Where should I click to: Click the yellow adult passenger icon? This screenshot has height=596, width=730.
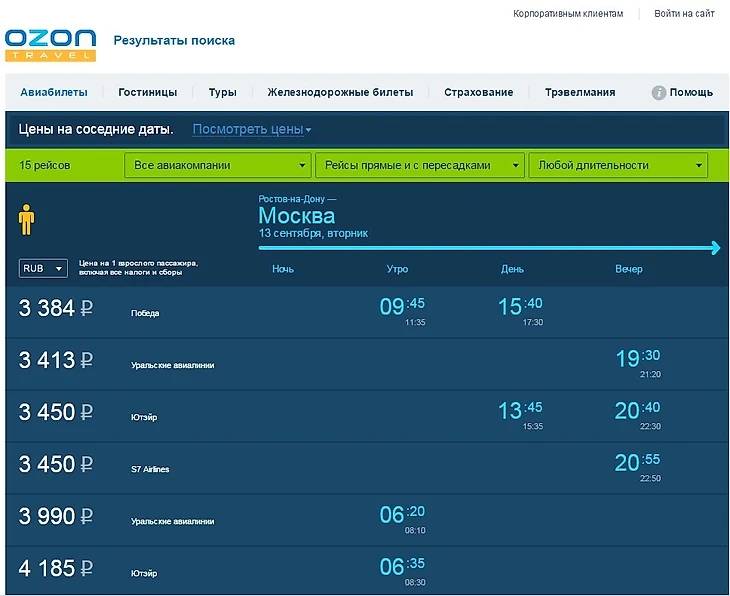pyautogui.click(x=27, y=219)
